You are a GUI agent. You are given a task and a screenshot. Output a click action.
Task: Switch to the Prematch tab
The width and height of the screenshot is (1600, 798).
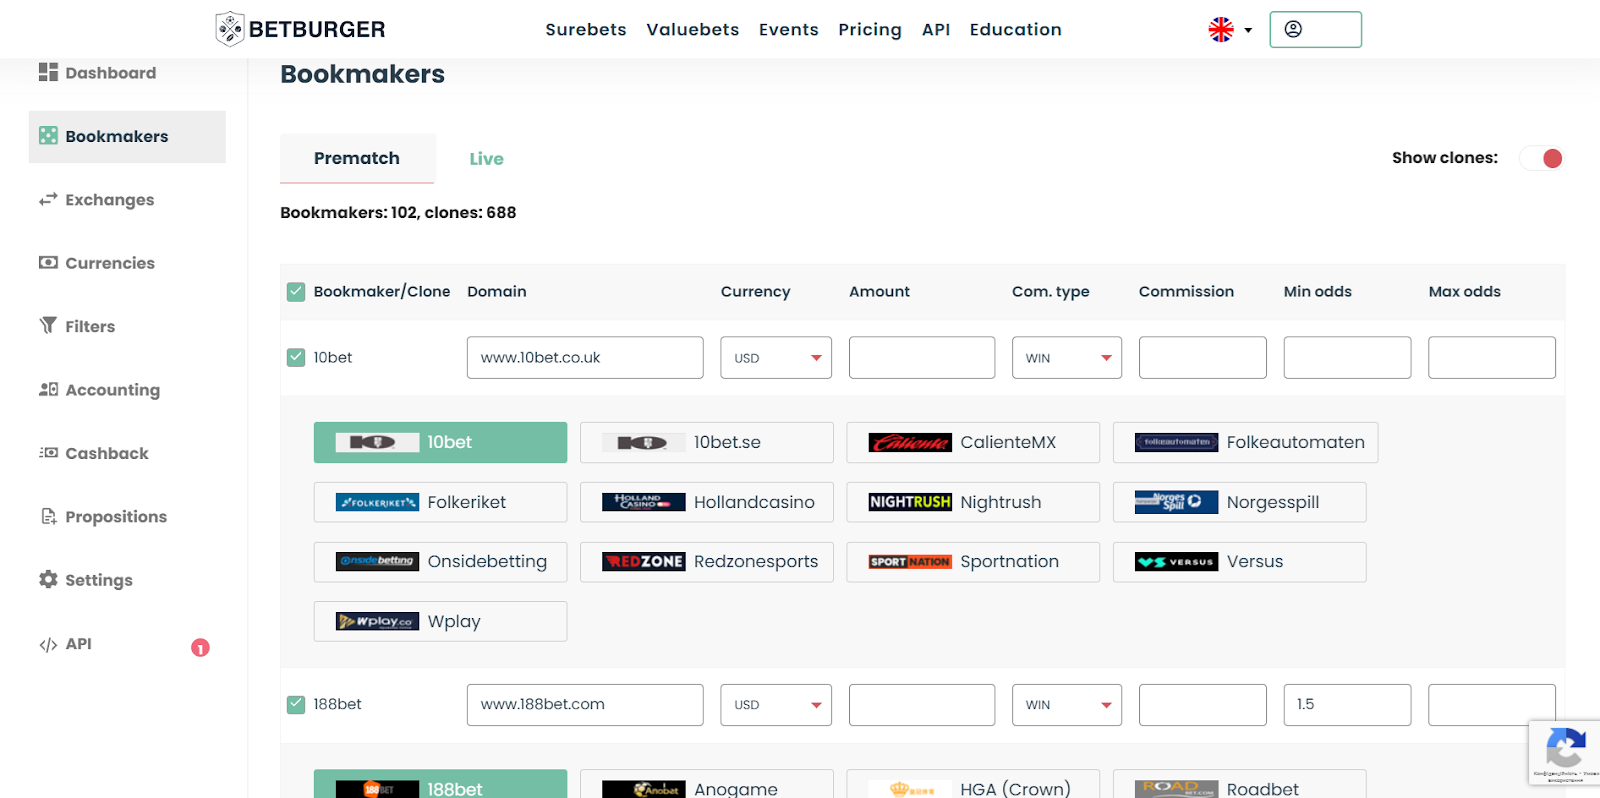(x=357, y=158)
